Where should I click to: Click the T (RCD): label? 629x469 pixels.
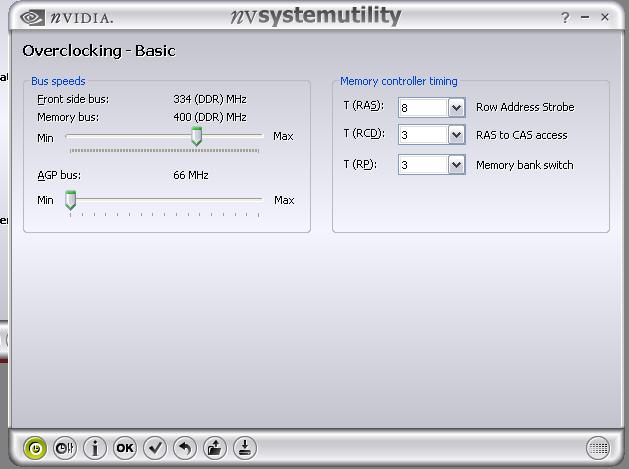click(x=364, y=134)
